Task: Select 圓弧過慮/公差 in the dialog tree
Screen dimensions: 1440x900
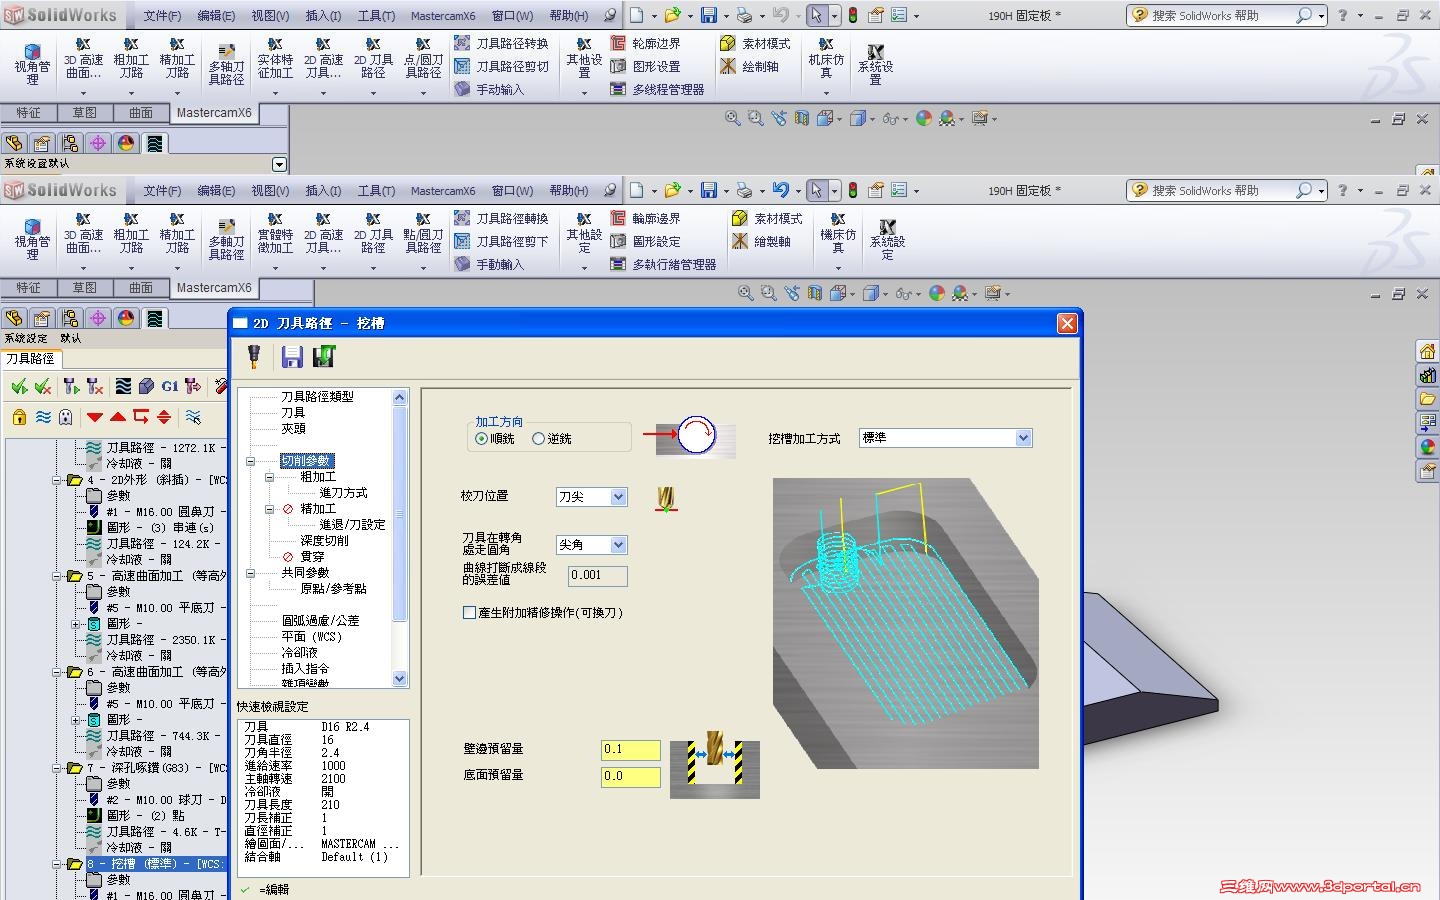Action: coord(320,621)
